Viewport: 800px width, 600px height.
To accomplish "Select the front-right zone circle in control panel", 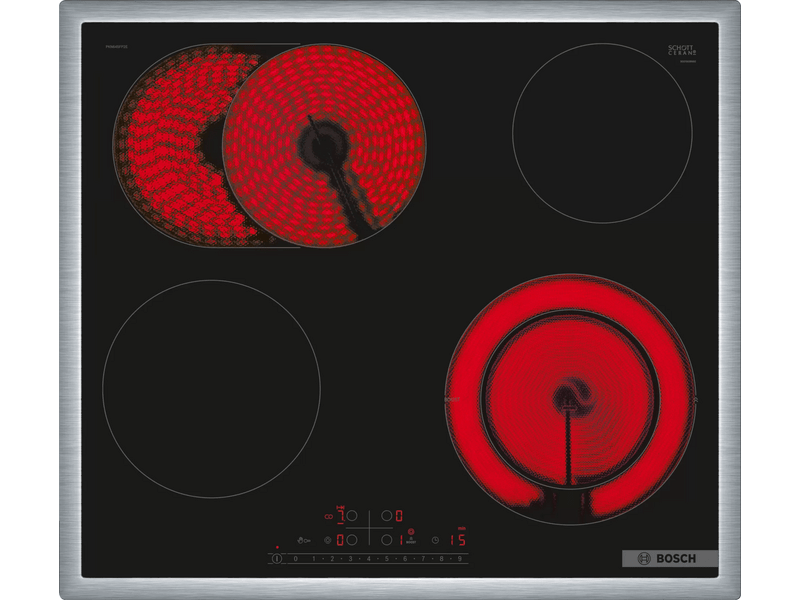I will pyautogui.click(x=386, y=540).
